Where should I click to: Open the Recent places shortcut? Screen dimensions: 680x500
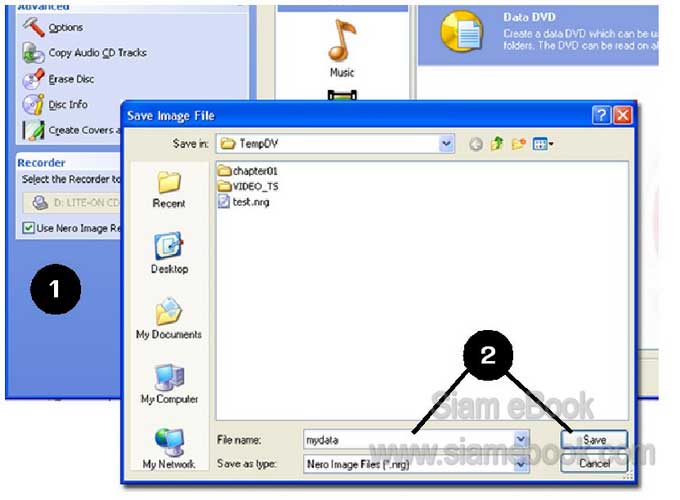(x=169, y=189)
